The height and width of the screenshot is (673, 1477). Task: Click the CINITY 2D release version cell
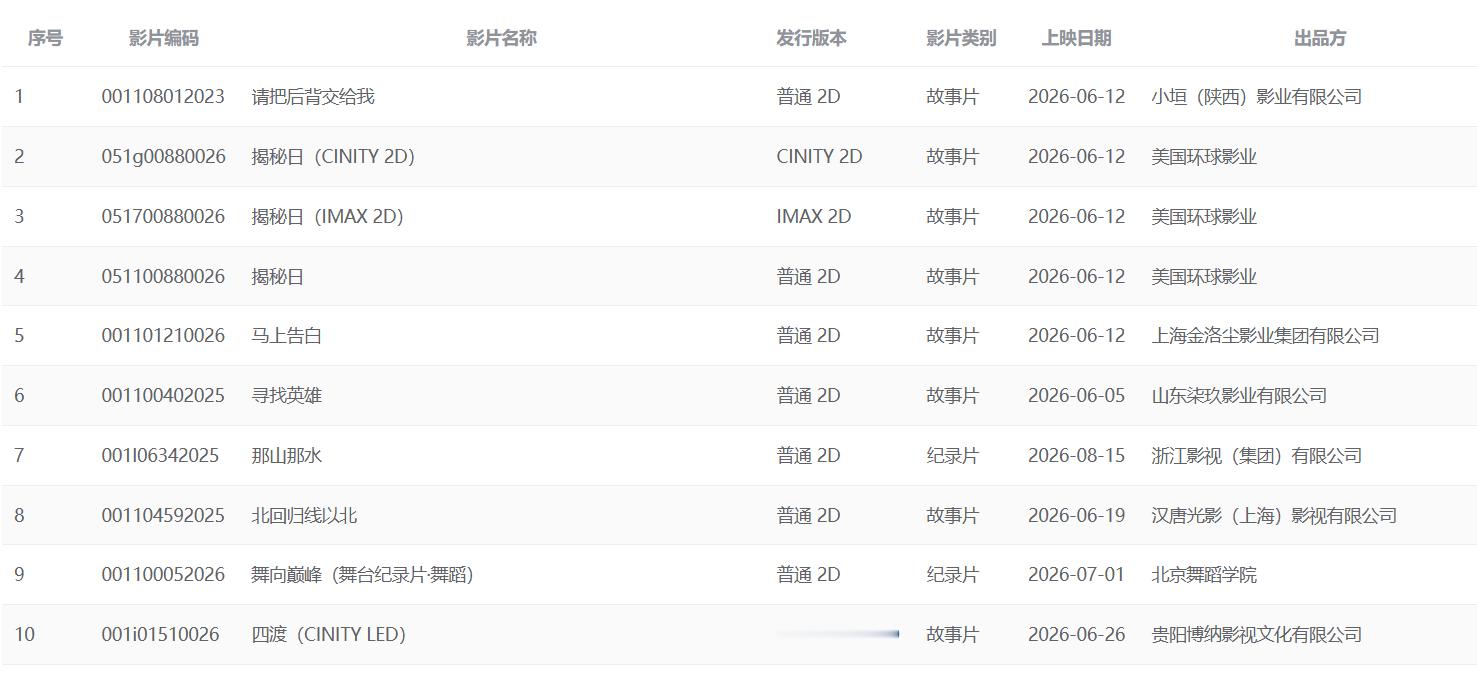[819, 157]
